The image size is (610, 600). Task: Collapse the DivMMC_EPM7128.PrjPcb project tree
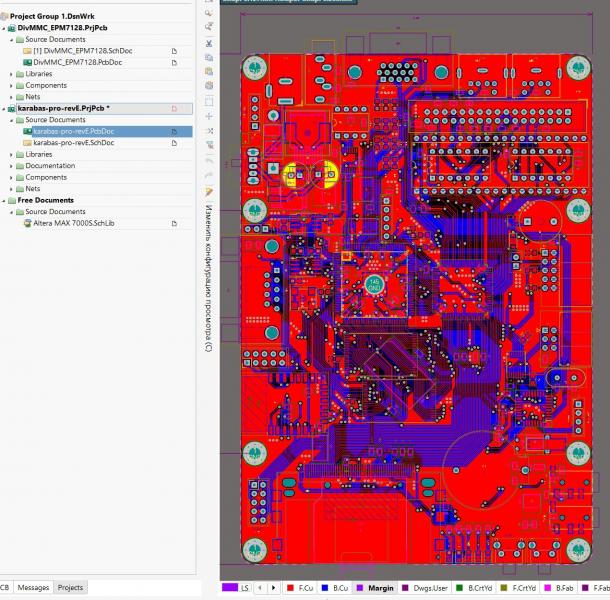(3, 28)
